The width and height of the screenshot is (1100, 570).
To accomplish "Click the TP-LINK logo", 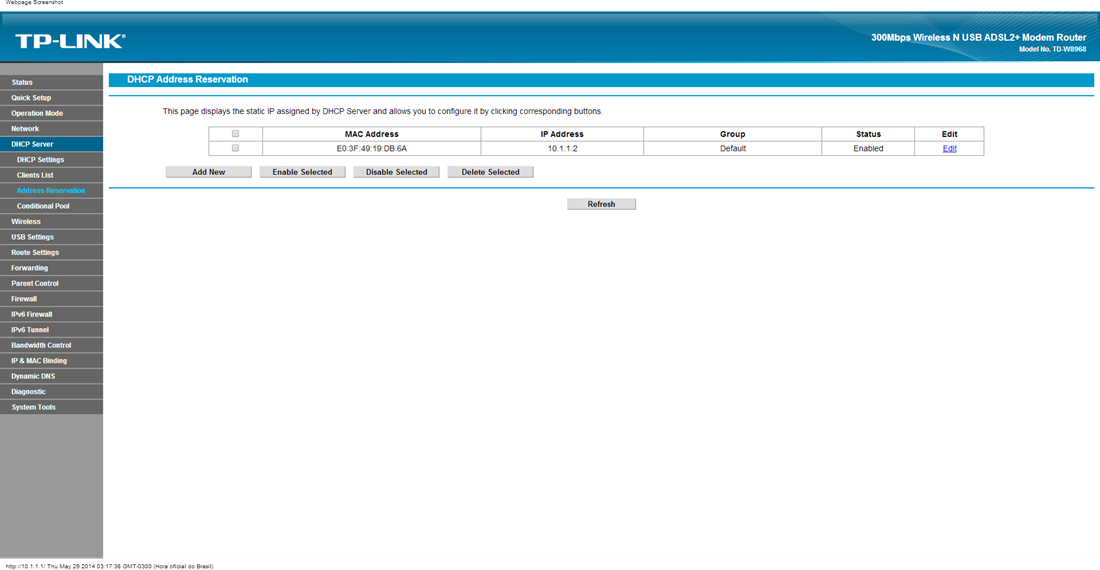I will [x=70, y=41].
